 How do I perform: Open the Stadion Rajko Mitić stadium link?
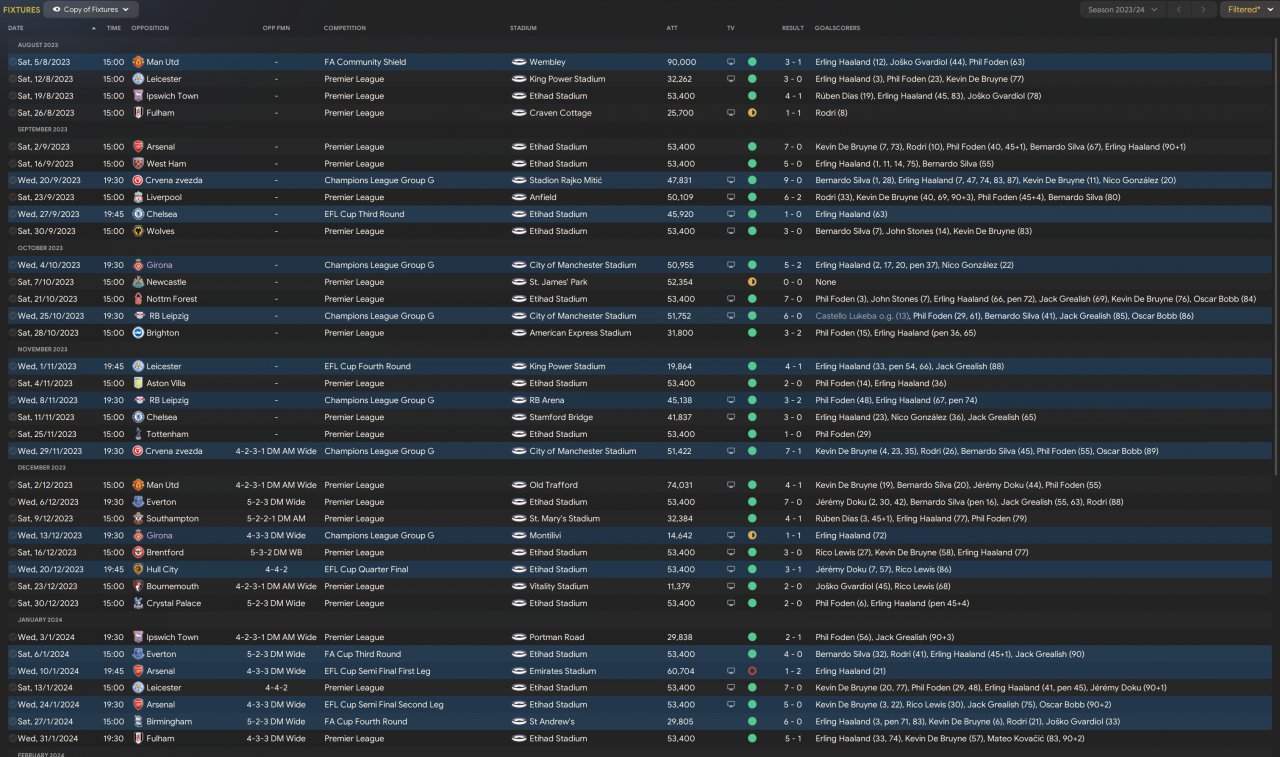point(565,181)
